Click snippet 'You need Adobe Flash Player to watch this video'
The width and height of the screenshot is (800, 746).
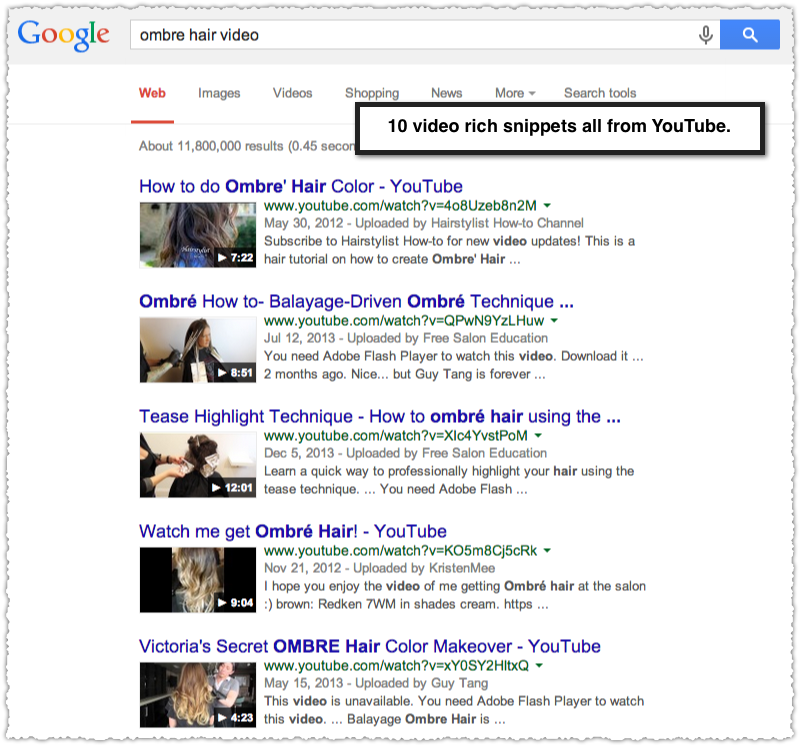tap(409, 356)
